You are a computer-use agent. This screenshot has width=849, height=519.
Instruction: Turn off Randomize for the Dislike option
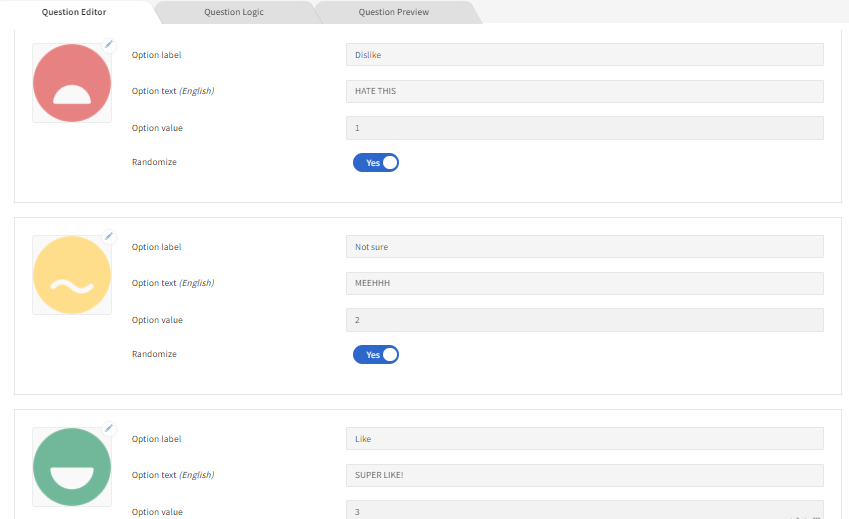(376, 162)
